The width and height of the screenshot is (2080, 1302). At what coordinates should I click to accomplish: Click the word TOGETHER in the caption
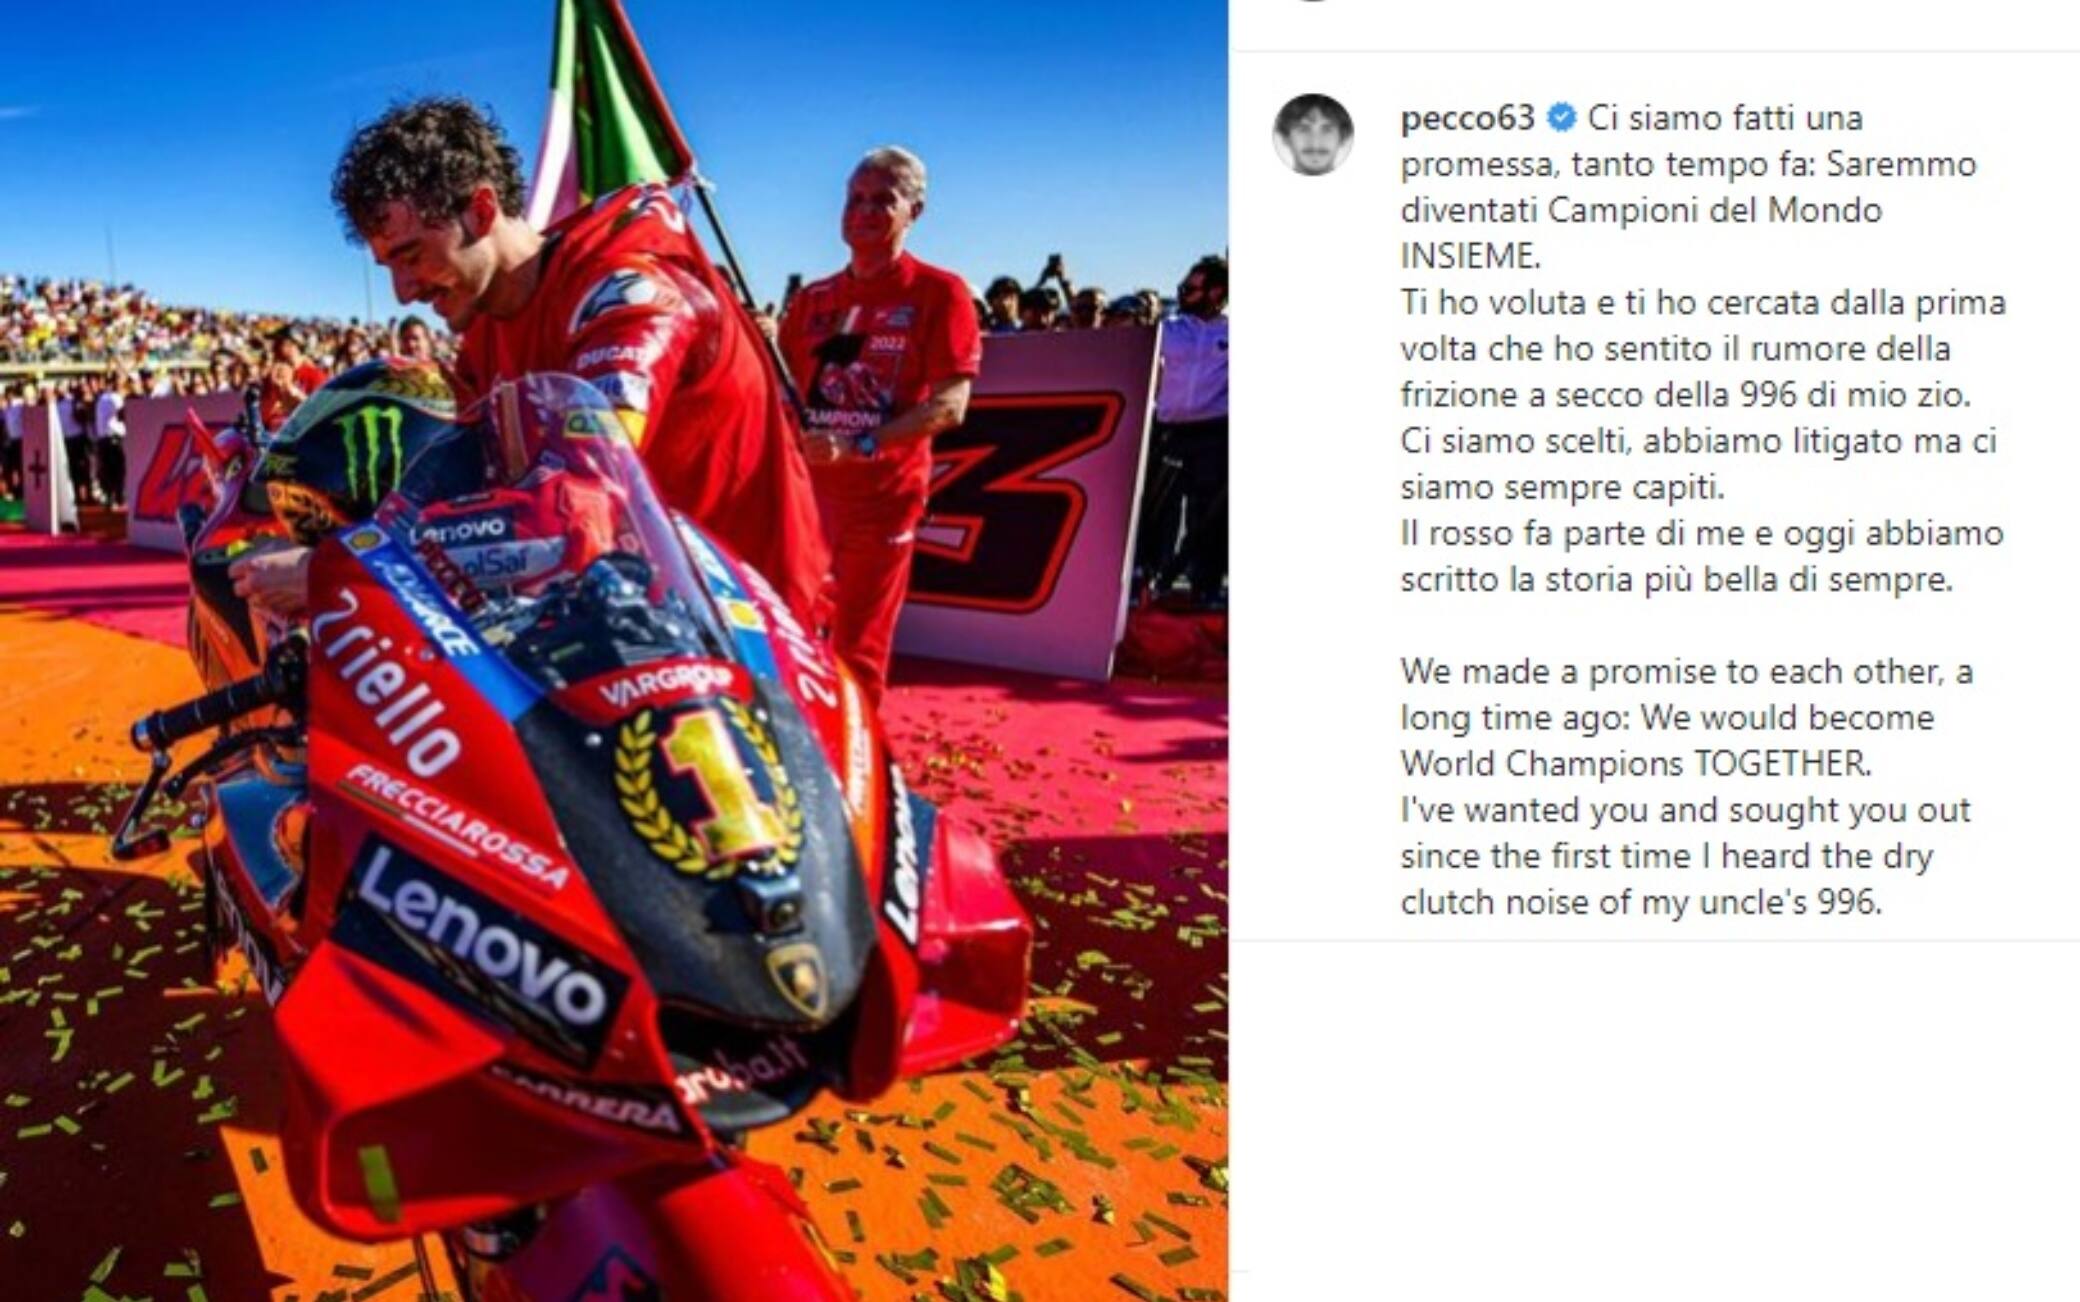coord(1781,764)
